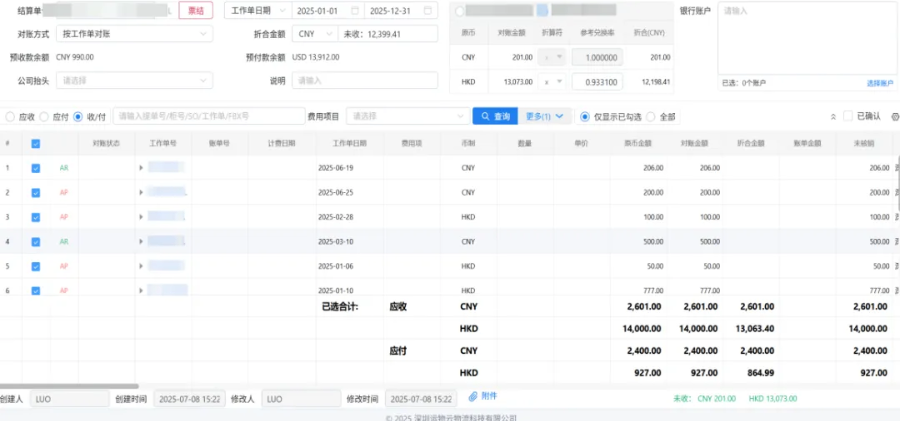The image size is (900, 421).
Task: Click the 银行账户 text area
Action: tap(806, 38)
